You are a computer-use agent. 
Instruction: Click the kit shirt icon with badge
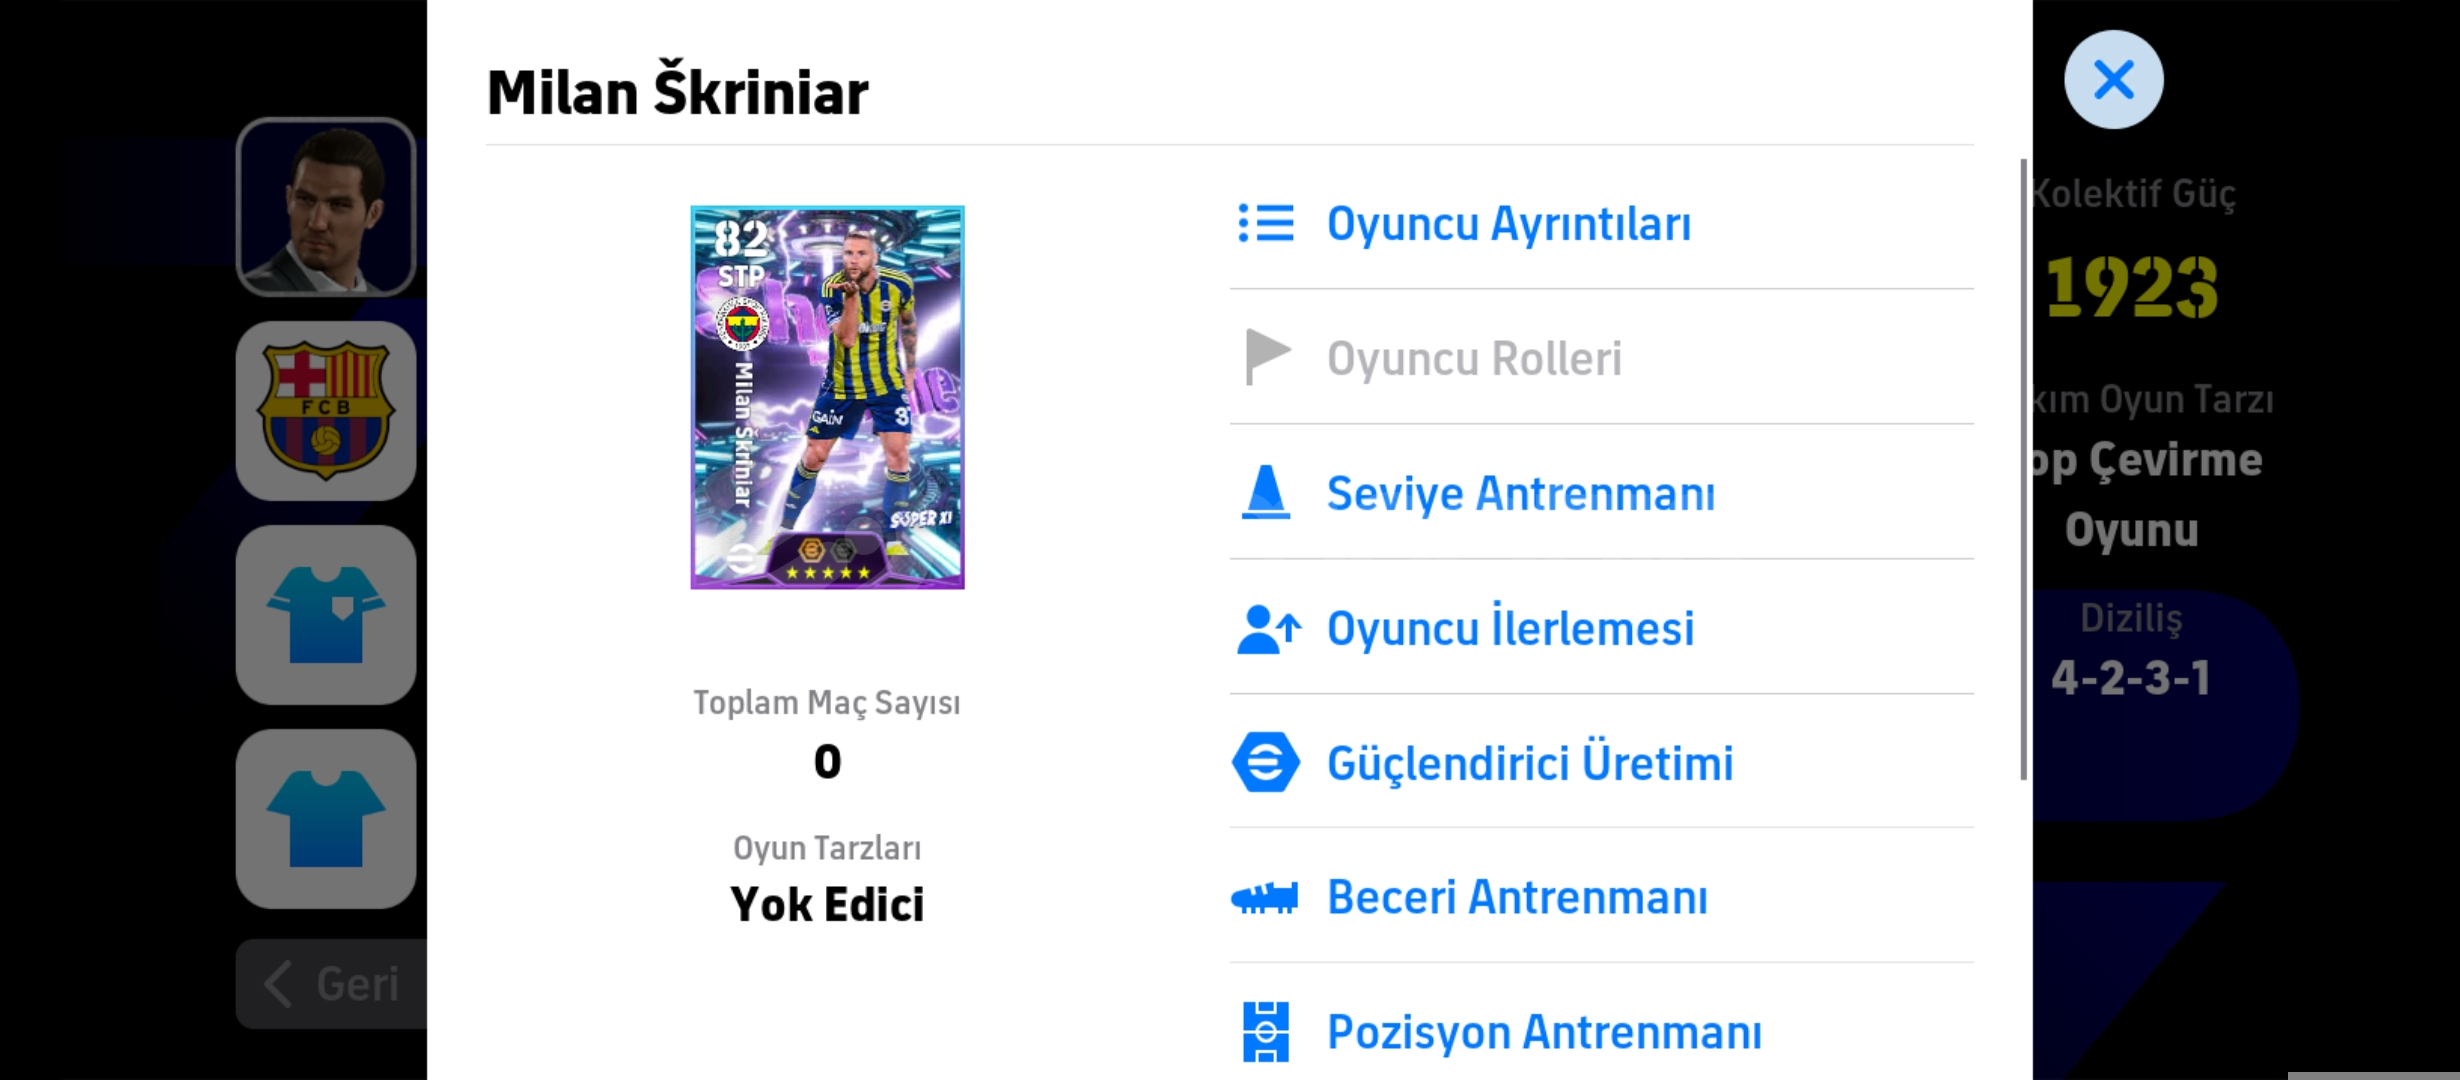326,615
